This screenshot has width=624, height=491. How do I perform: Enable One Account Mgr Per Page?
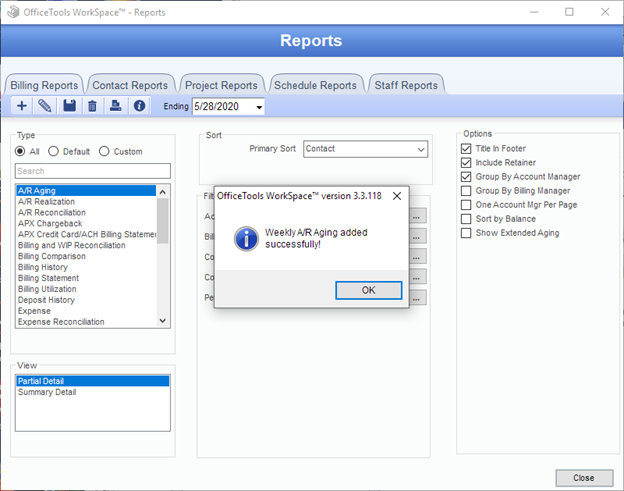(x=466, y=205)
